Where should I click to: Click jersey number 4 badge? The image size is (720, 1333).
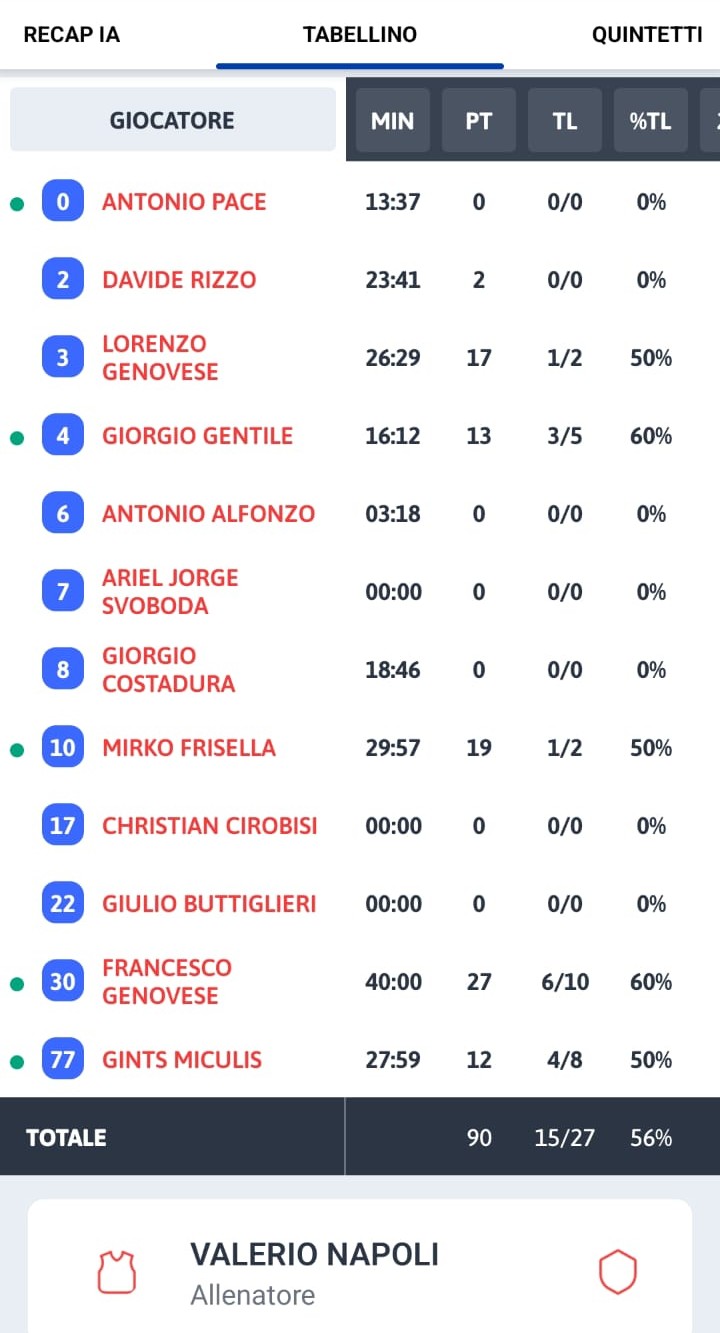(x=63, y=436)
